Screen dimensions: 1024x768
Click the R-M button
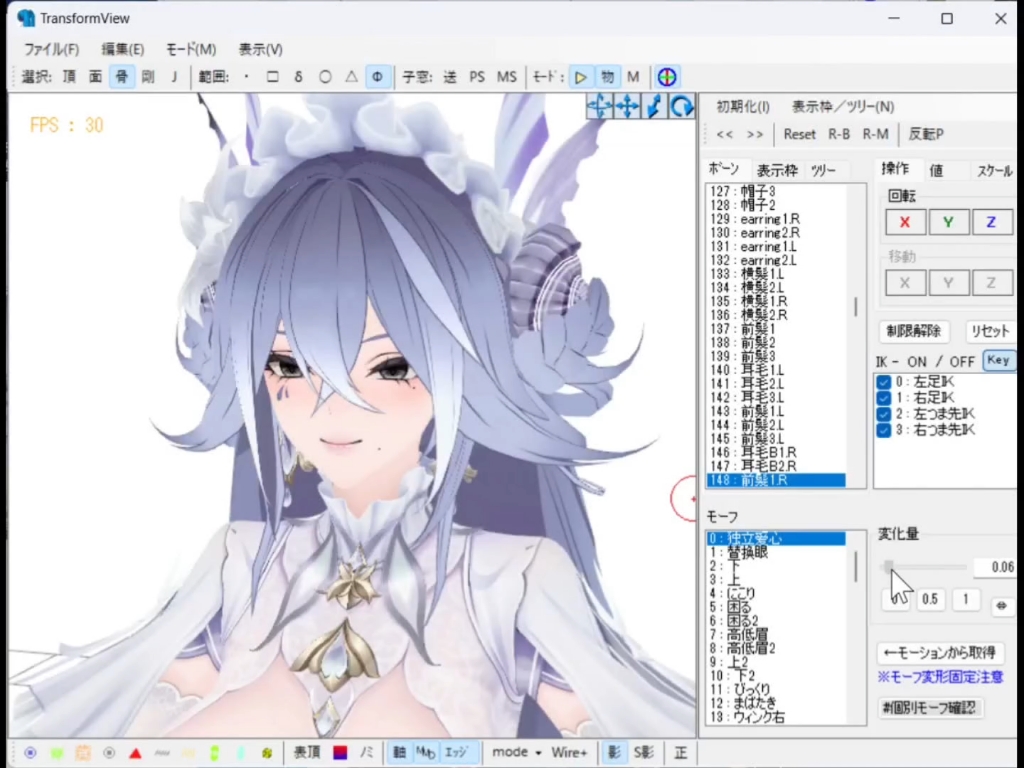point(876,134)
